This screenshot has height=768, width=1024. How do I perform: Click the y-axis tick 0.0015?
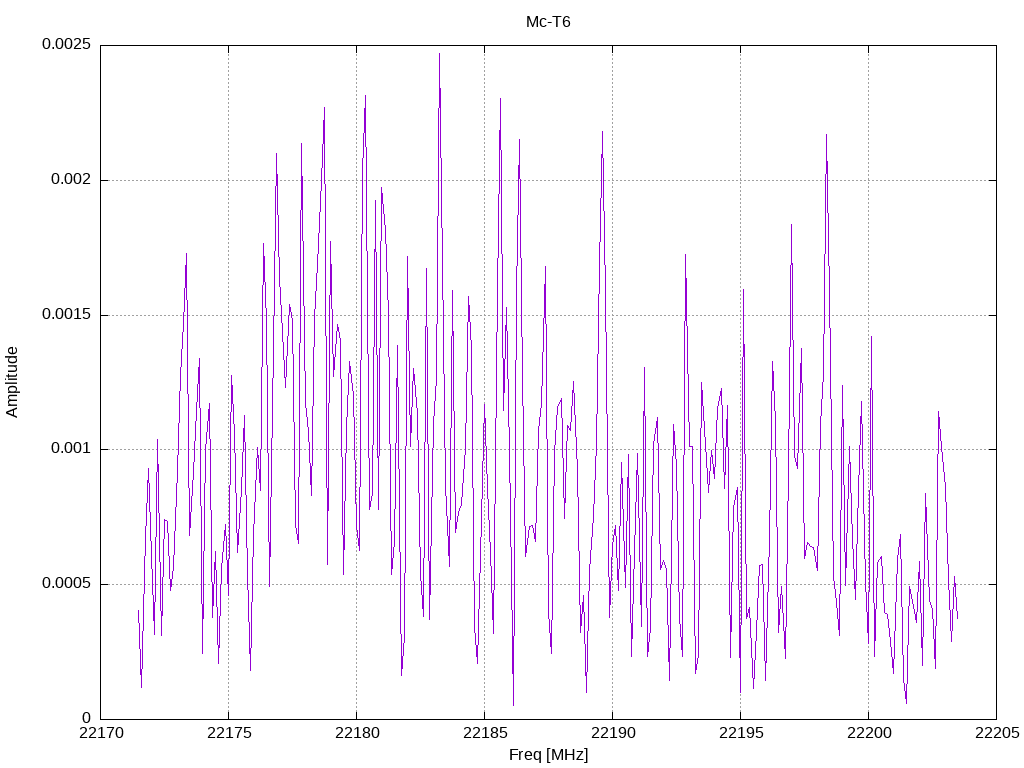[x=66, y=314]
